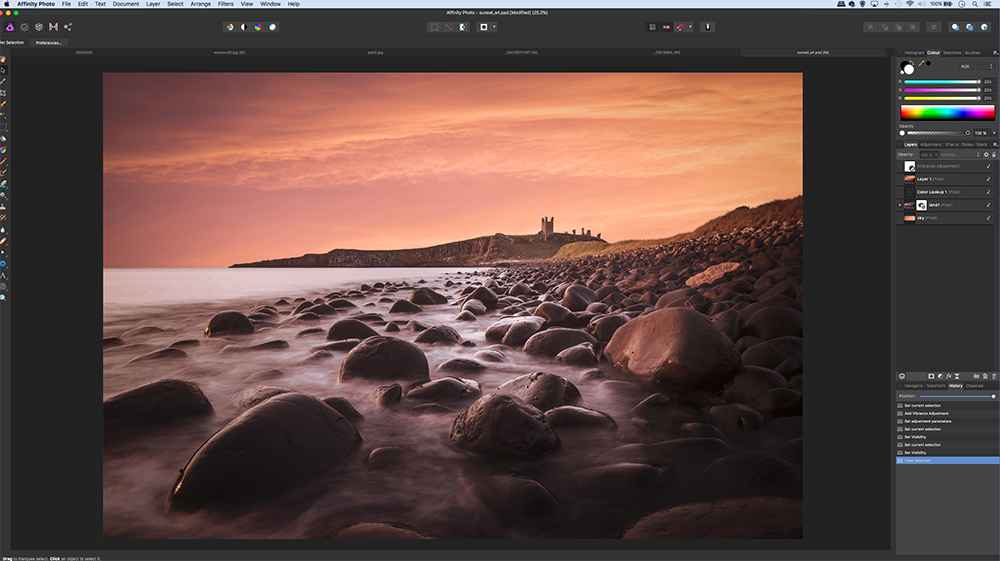
Task: Click the Mask Layer icon below Layers
Action: click(x=931, y=376)
